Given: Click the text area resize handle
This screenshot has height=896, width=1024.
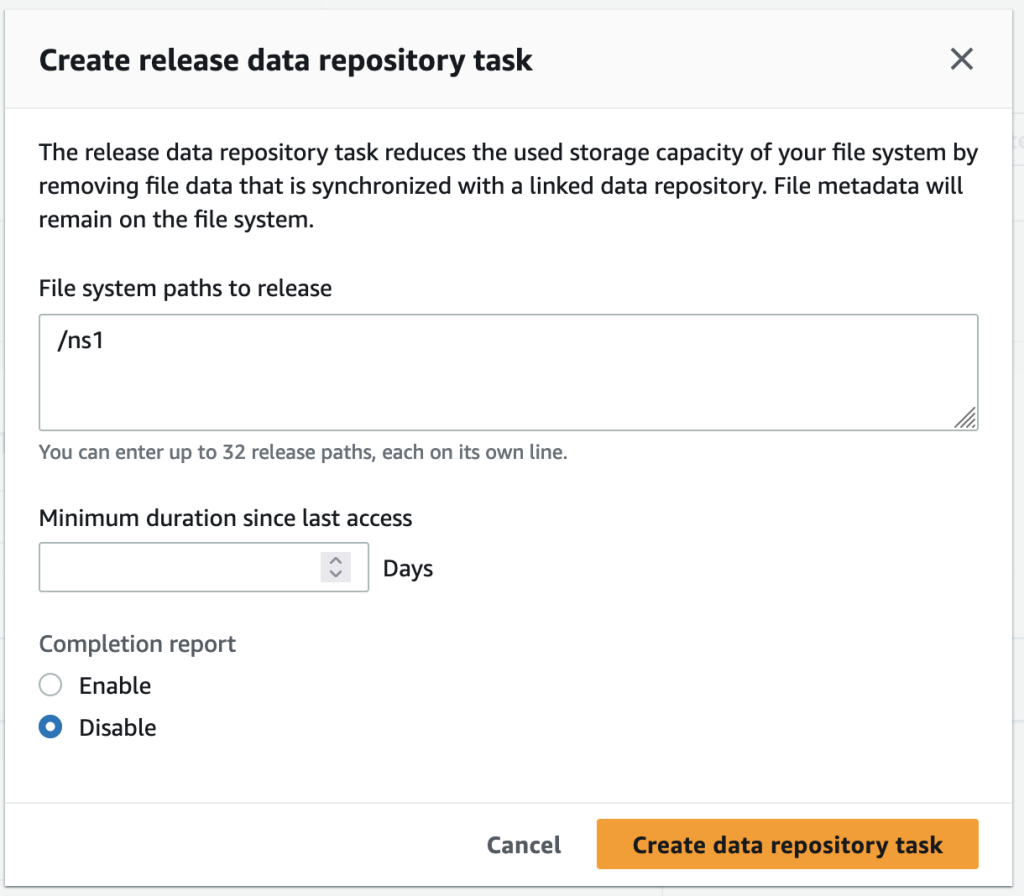Looking at the screenshot, I should 965,418.
